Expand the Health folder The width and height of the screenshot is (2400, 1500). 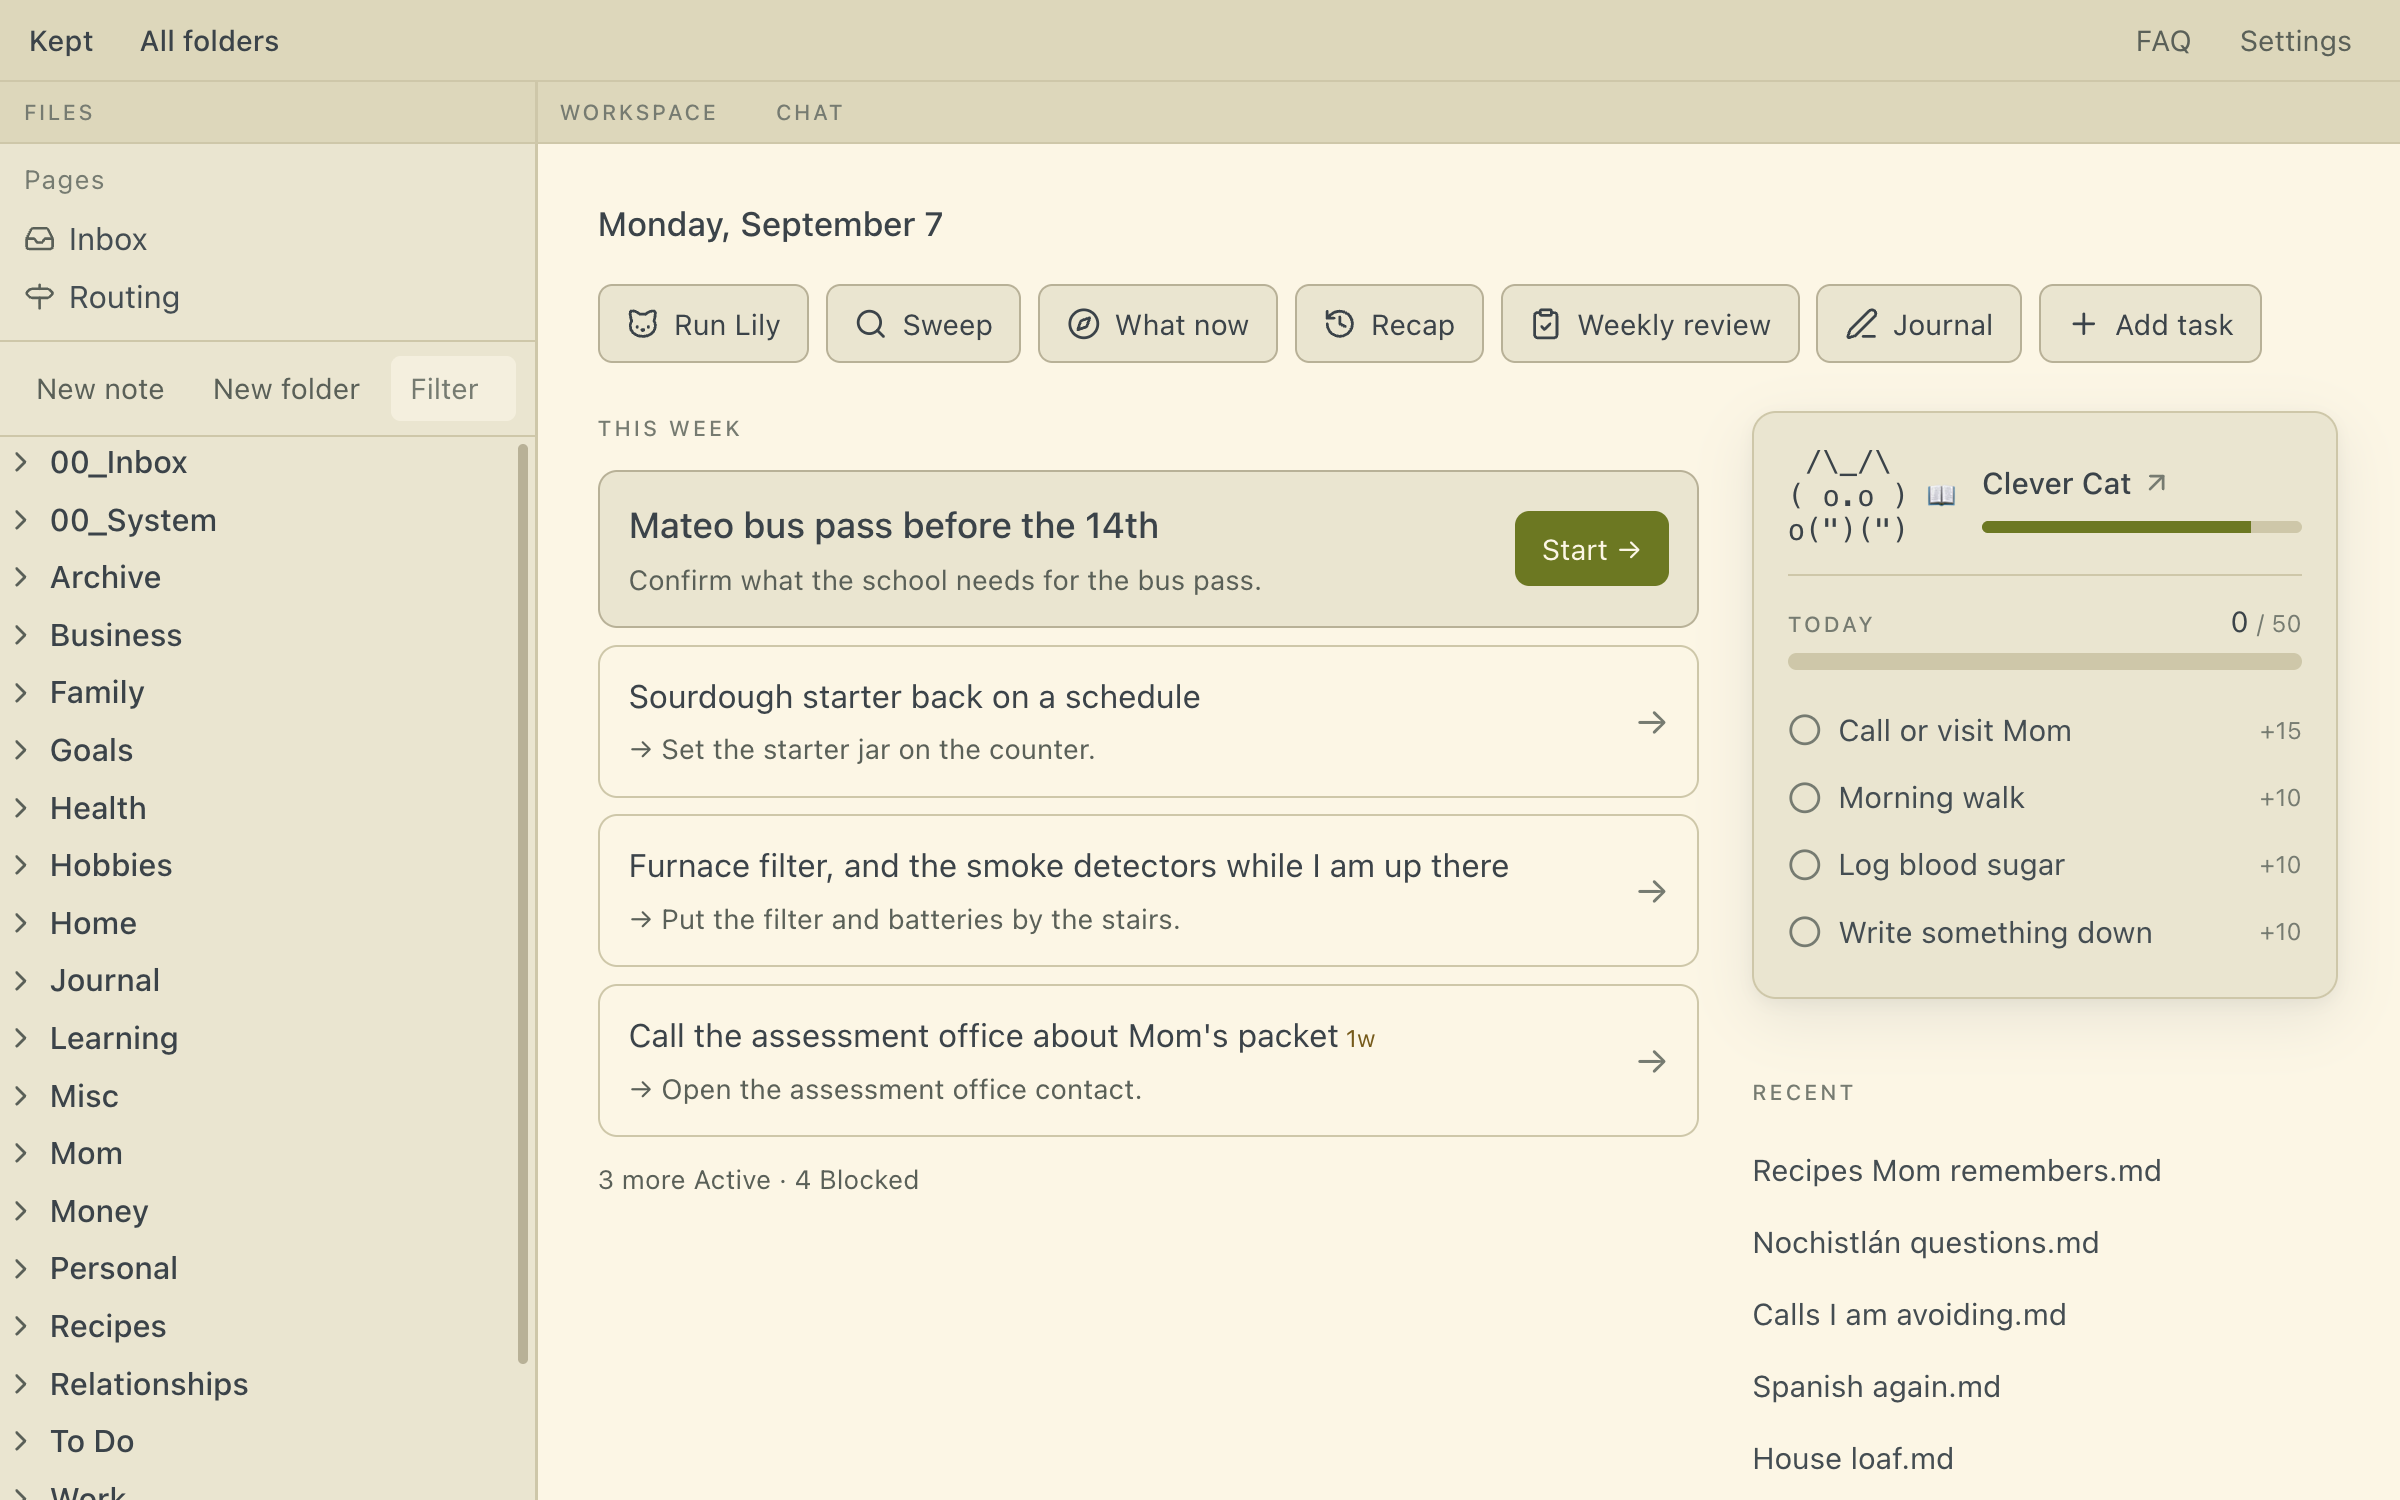pos(21,808)
